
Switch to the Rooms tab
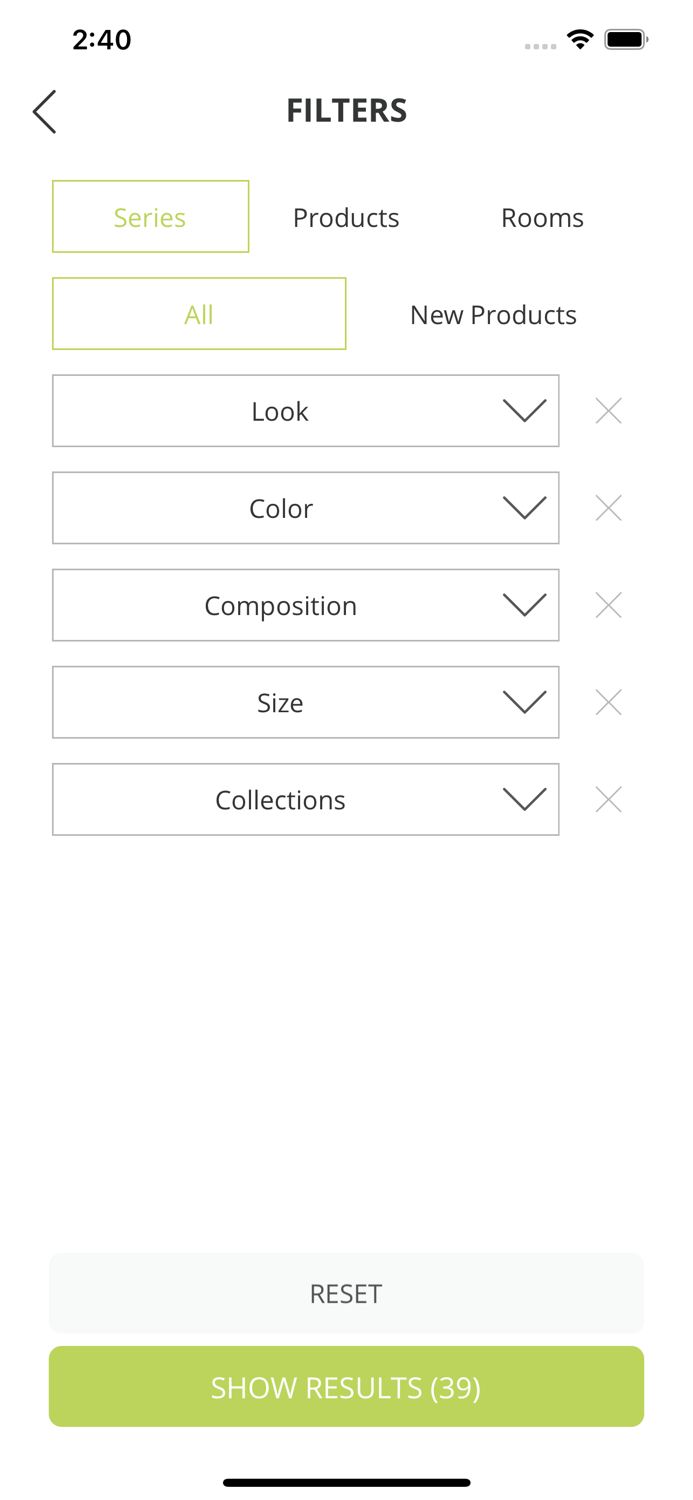coord(542,217)
